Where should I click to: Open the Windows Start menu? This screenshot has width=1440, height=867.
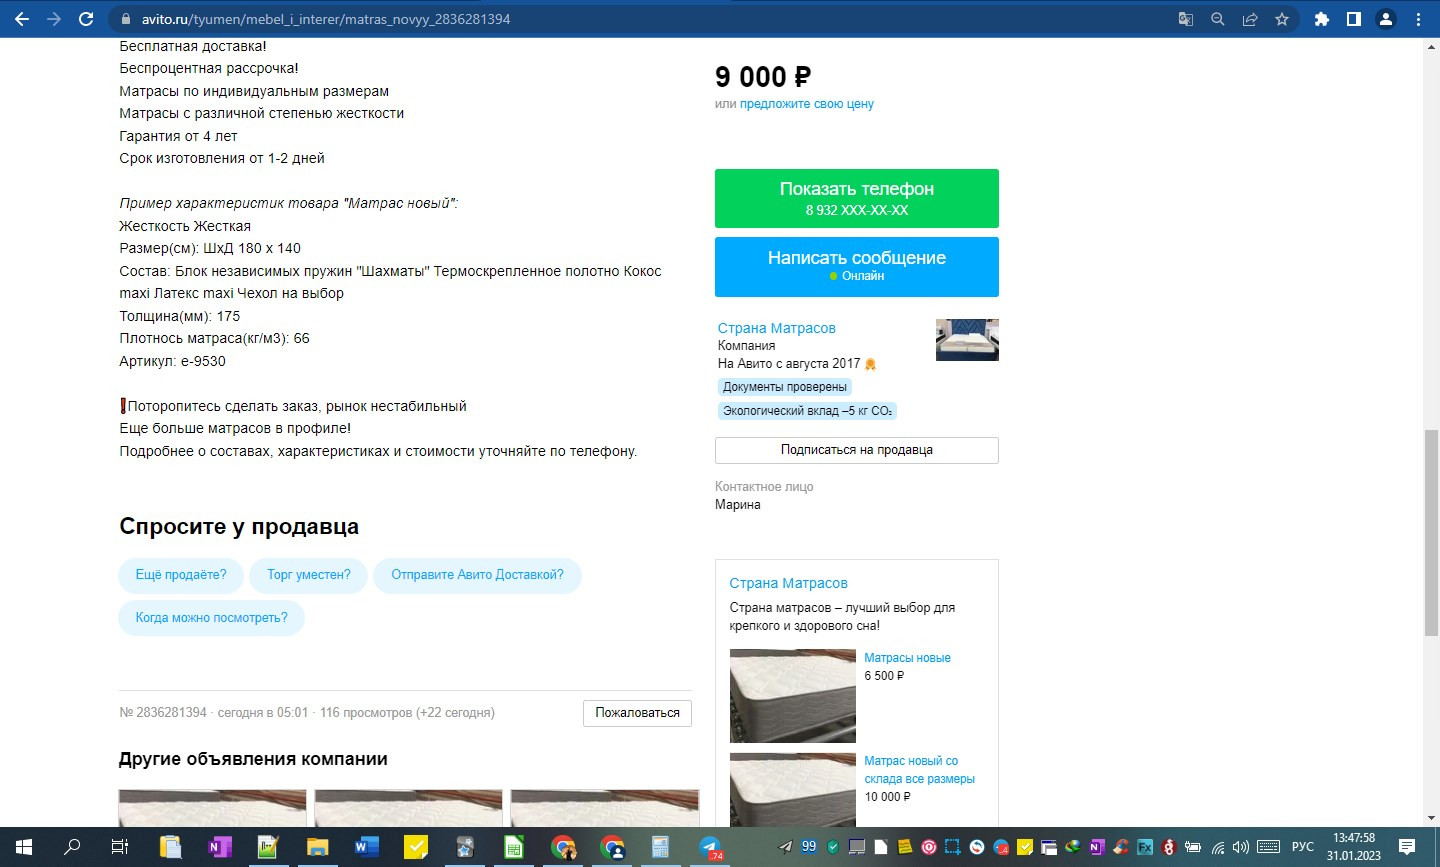click(24, 847)
